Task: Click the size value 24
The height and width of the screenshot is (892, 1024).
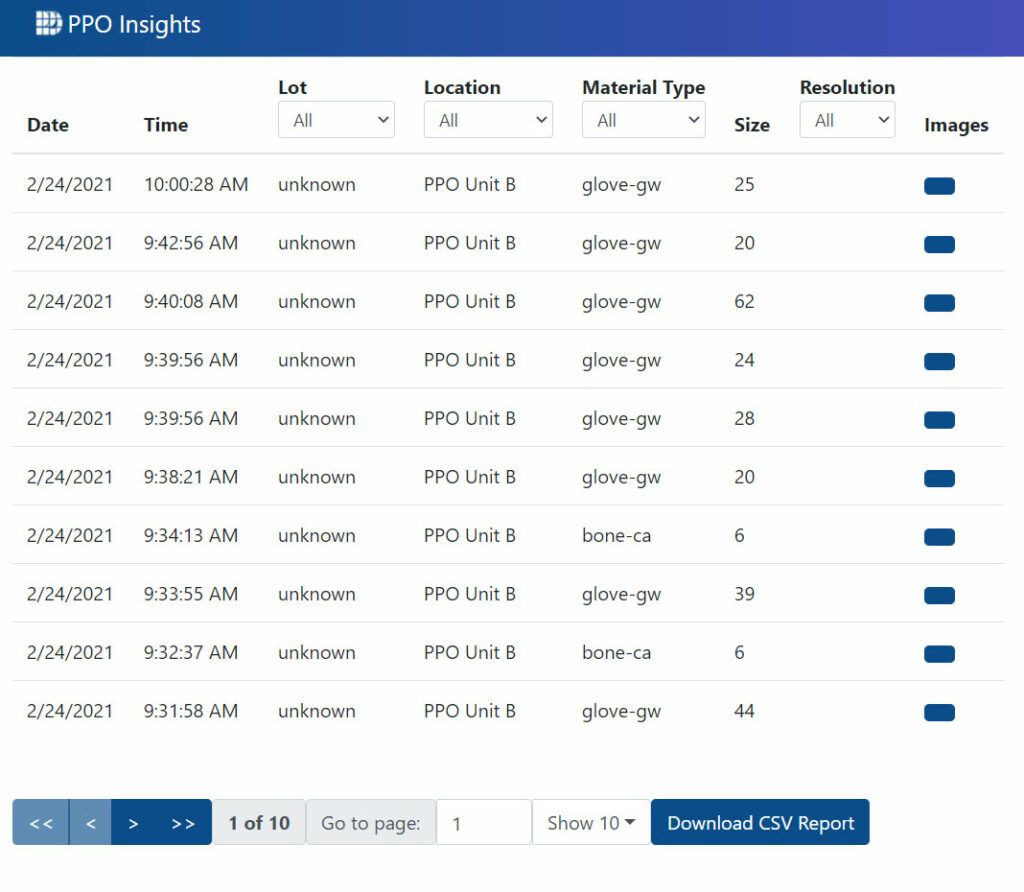Action: pos(744,360)
